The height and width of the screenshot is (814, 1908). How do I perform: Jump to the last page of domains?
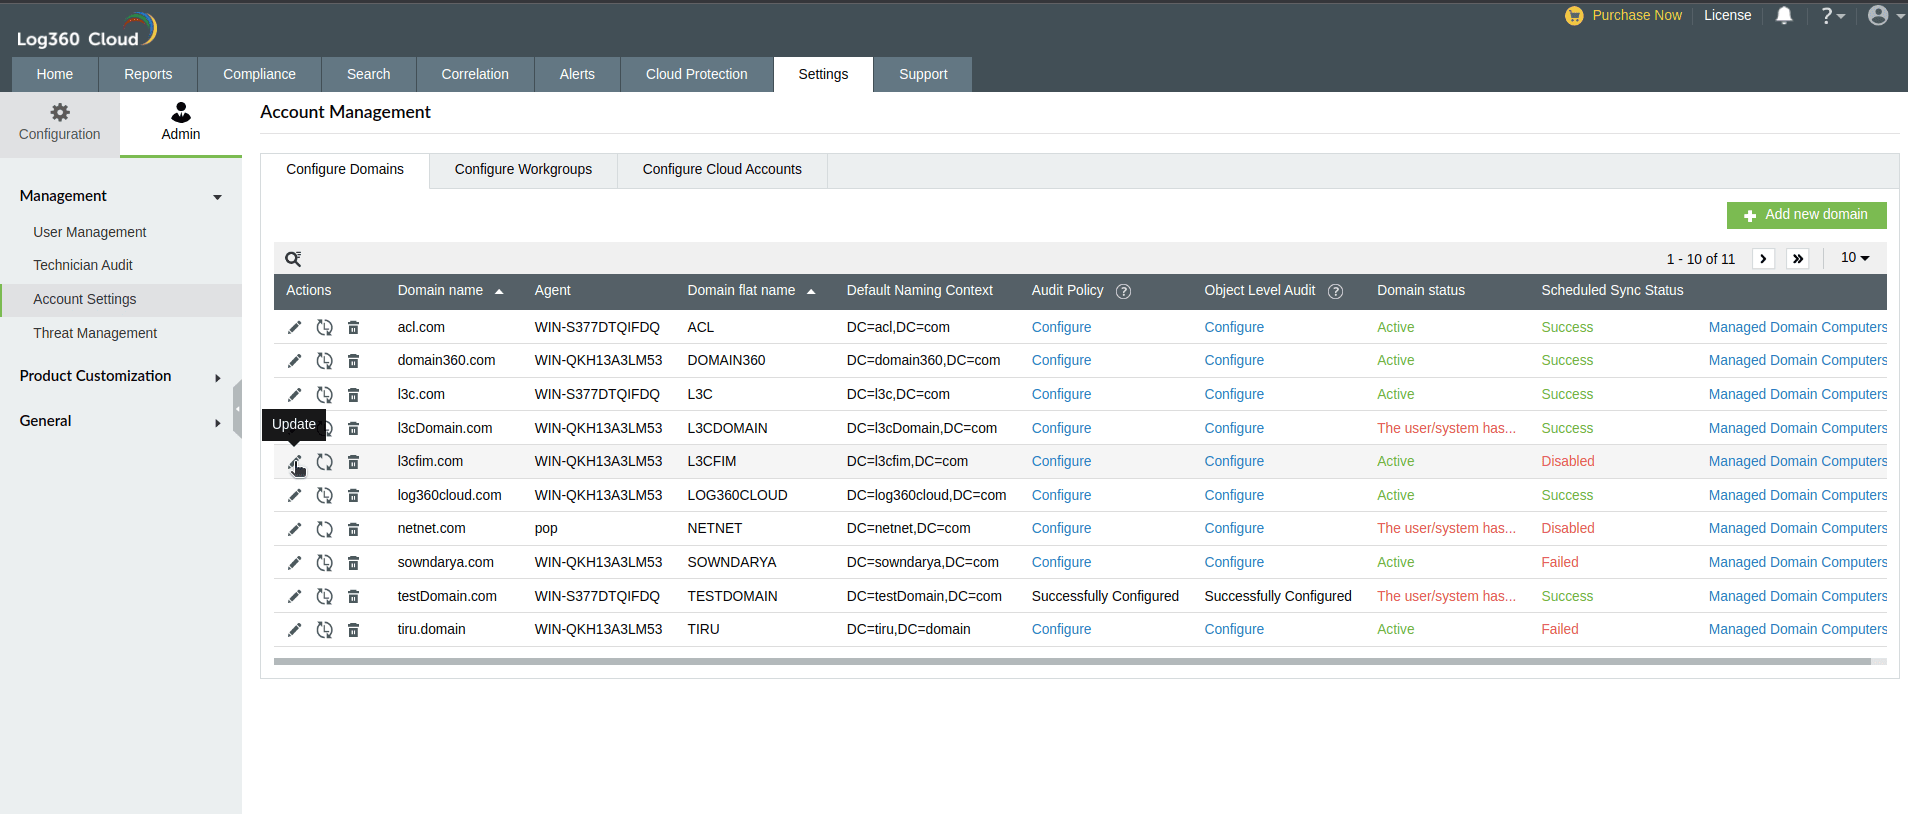(1797, 259)
